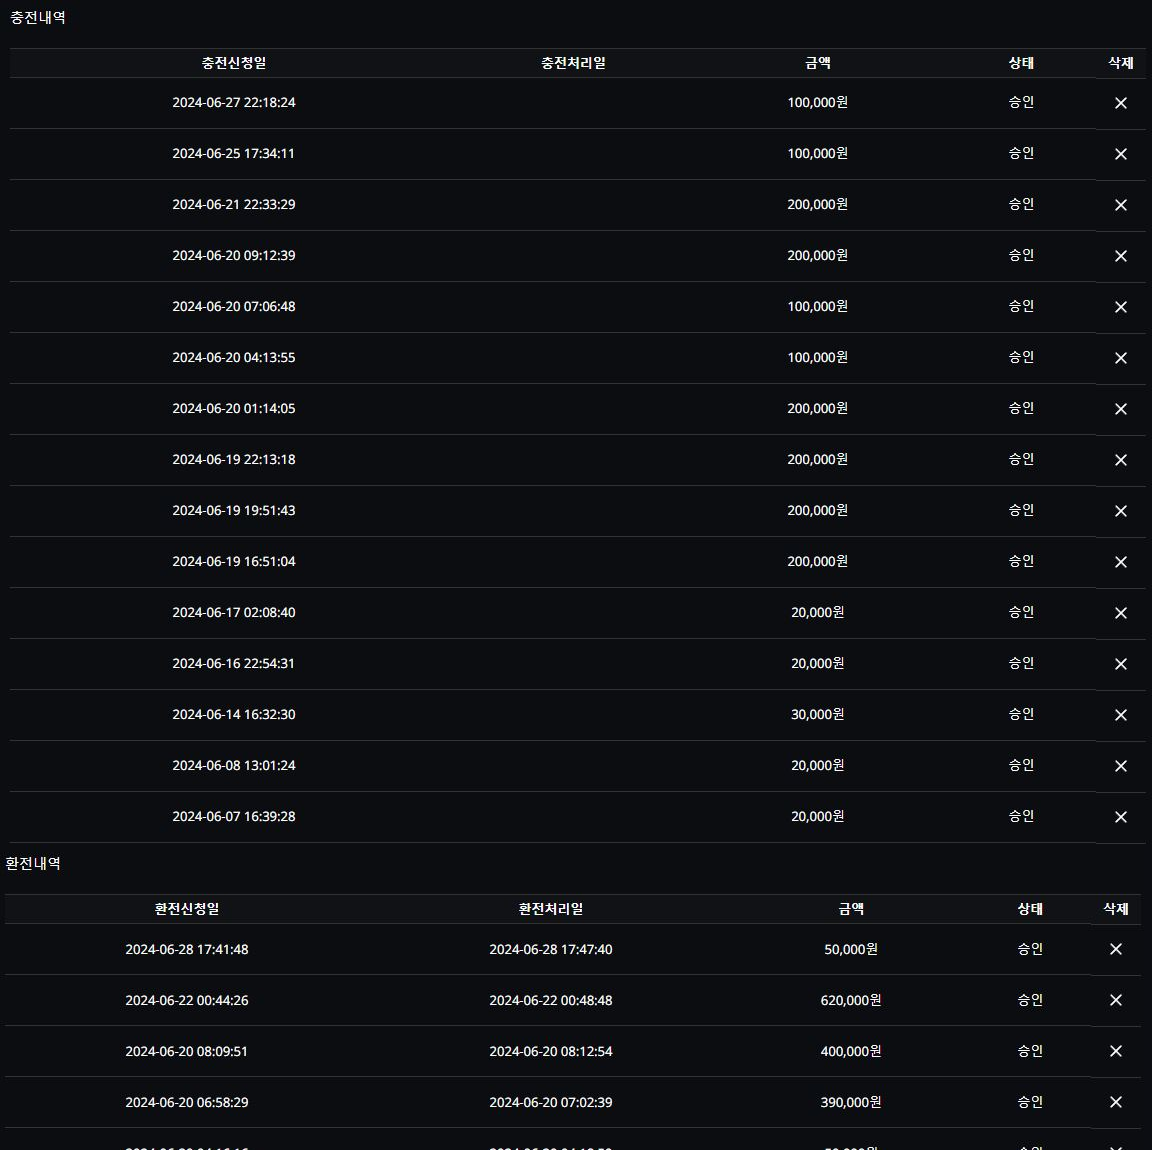The image size is (1152, 1150).
Task: Click the 환전처리일 column header
Action: click(x=551, y=909)
